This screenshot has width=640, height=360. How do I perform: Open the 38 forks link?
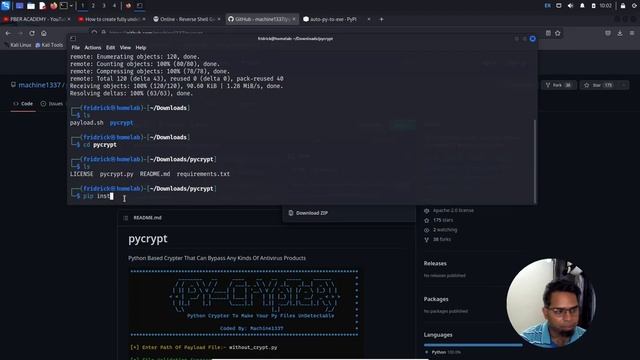click(442, 240)
